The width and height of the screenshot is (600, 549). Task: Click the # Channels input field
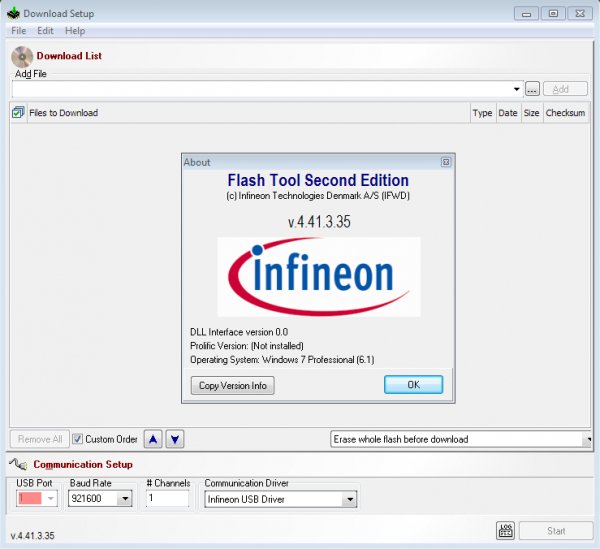coord(167,498)
